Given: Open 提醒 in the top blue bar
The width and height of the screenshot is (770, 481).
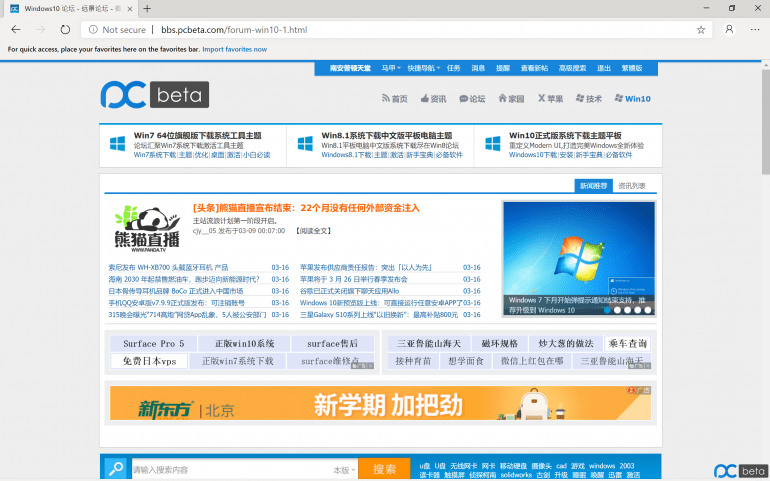Looking at the screenshot, I should [502, 68].
